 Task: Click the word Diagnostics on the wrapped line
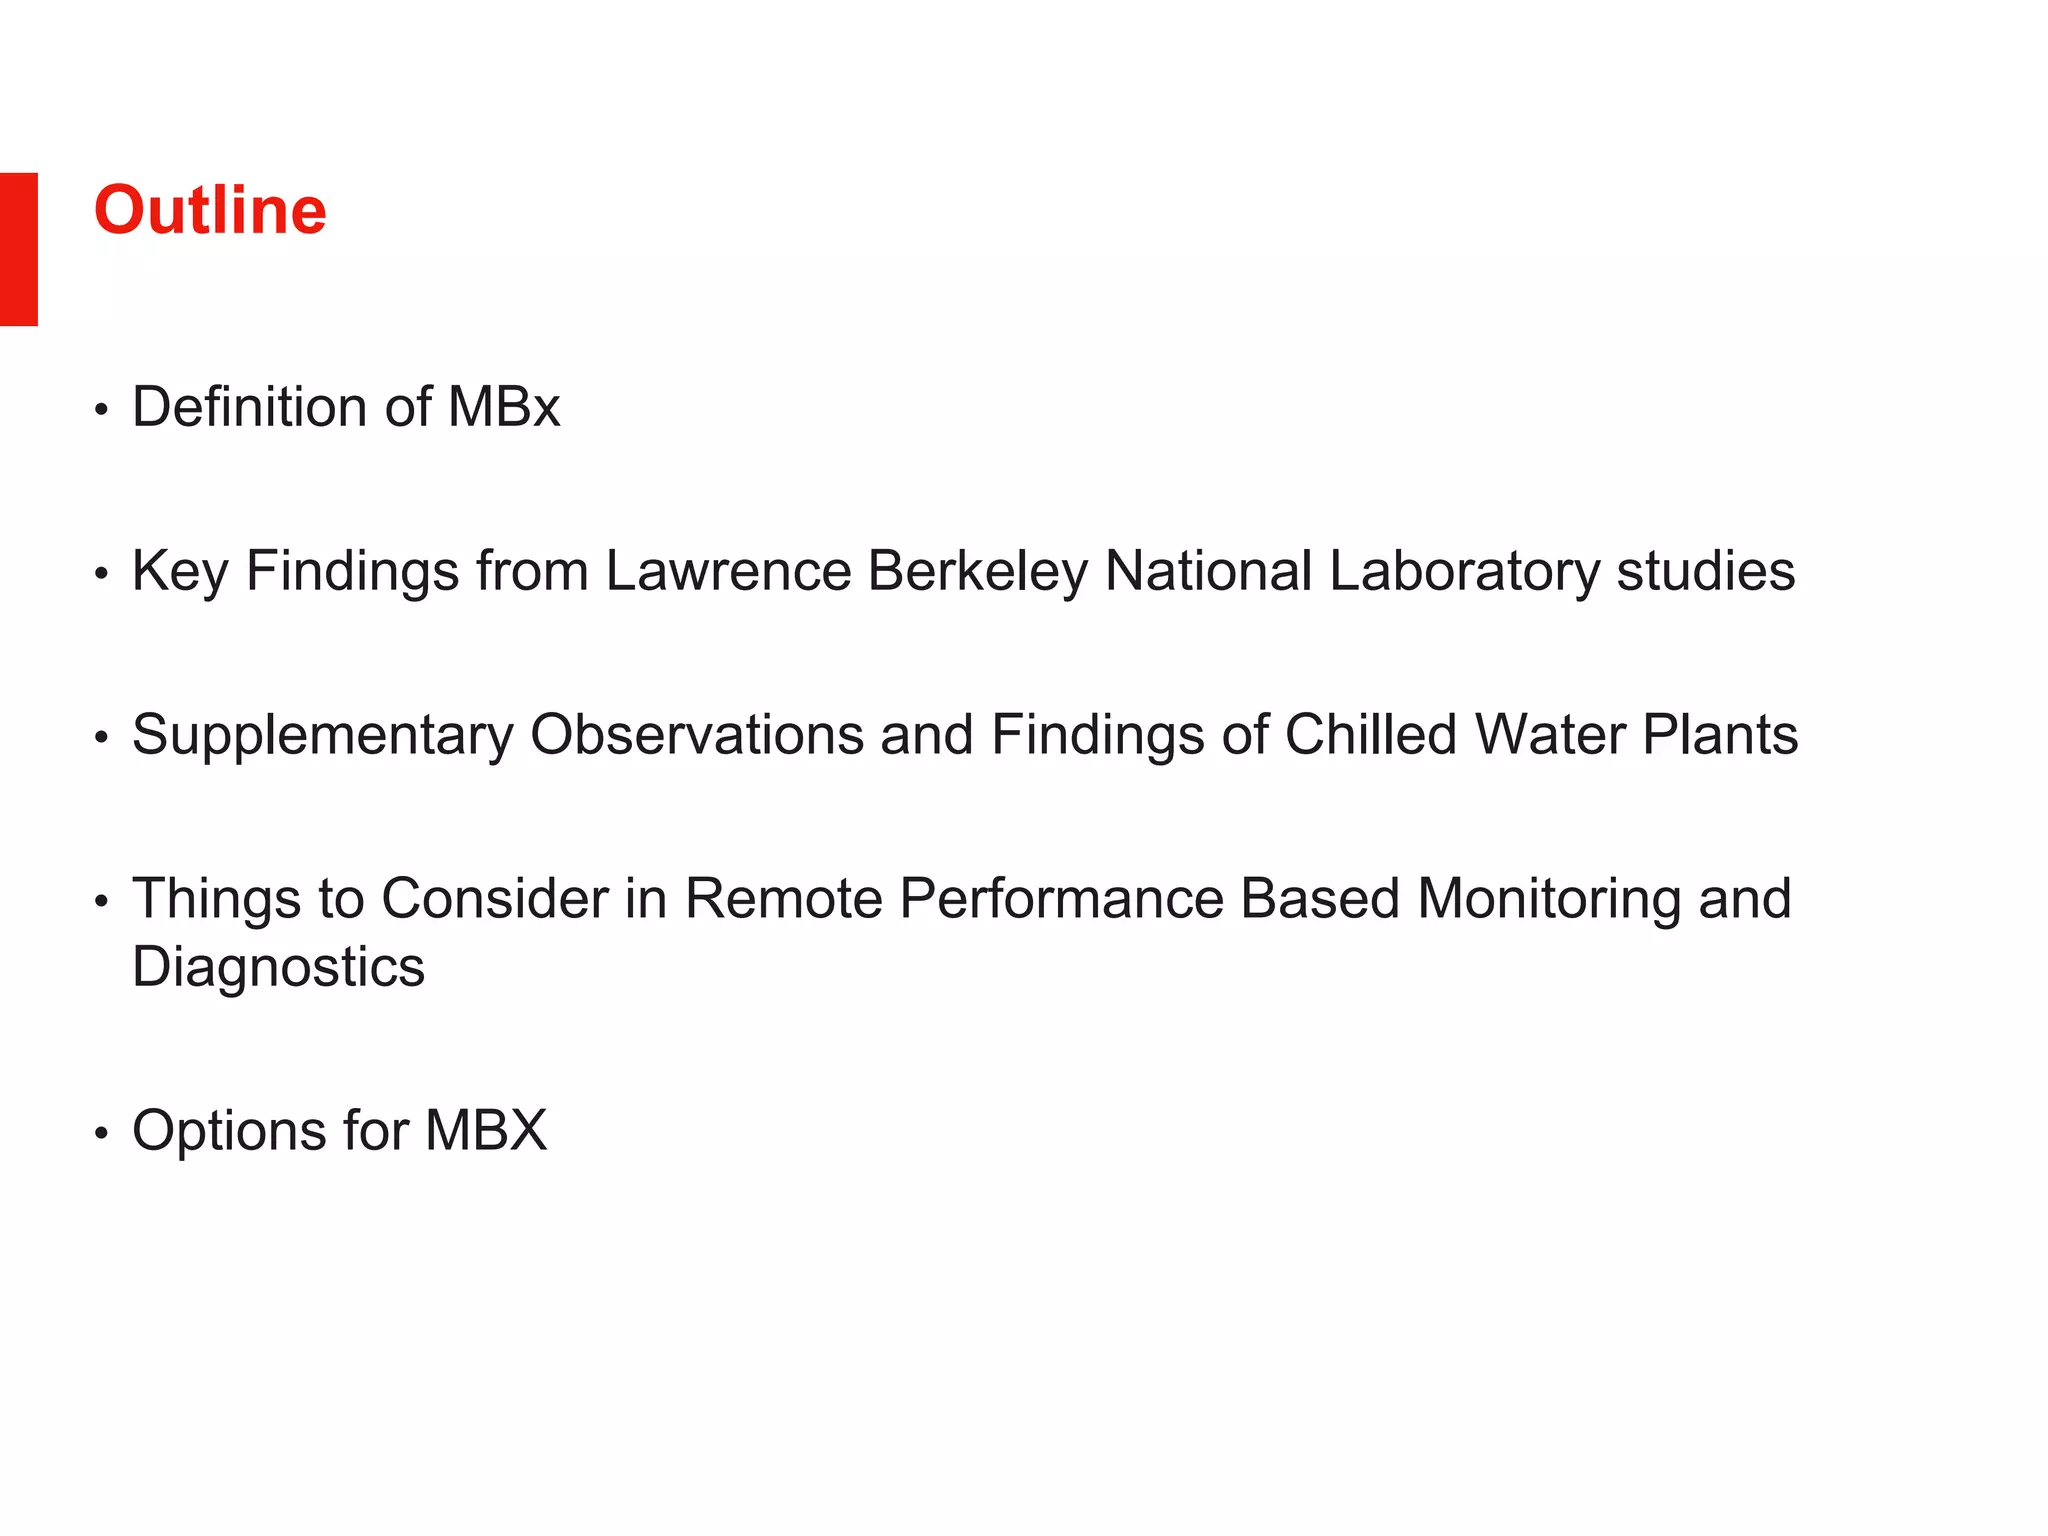[279, 967]
